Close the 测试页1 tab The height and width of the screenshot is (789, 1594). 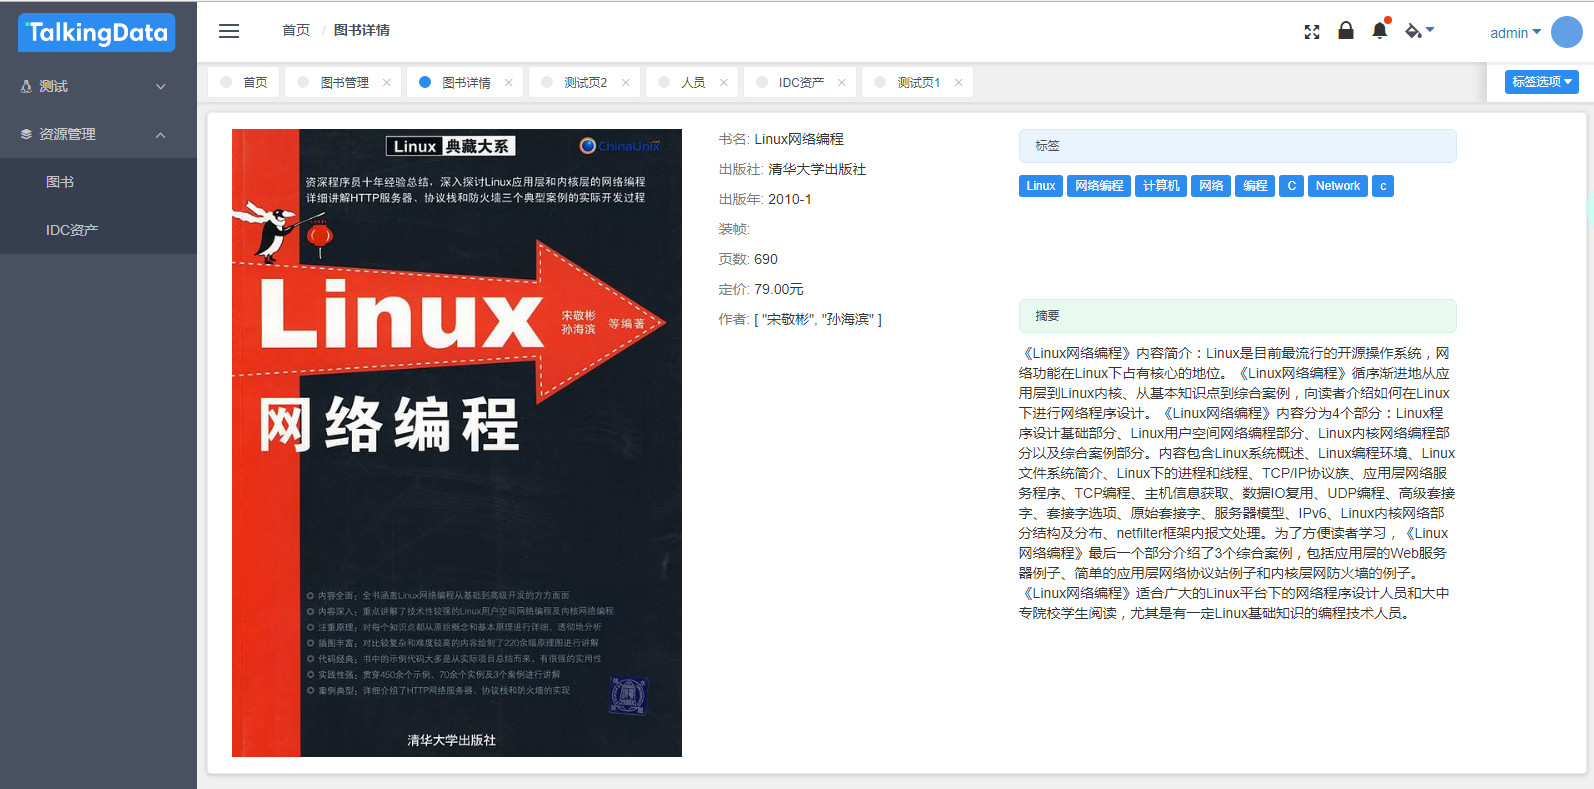tap(959, 83)
